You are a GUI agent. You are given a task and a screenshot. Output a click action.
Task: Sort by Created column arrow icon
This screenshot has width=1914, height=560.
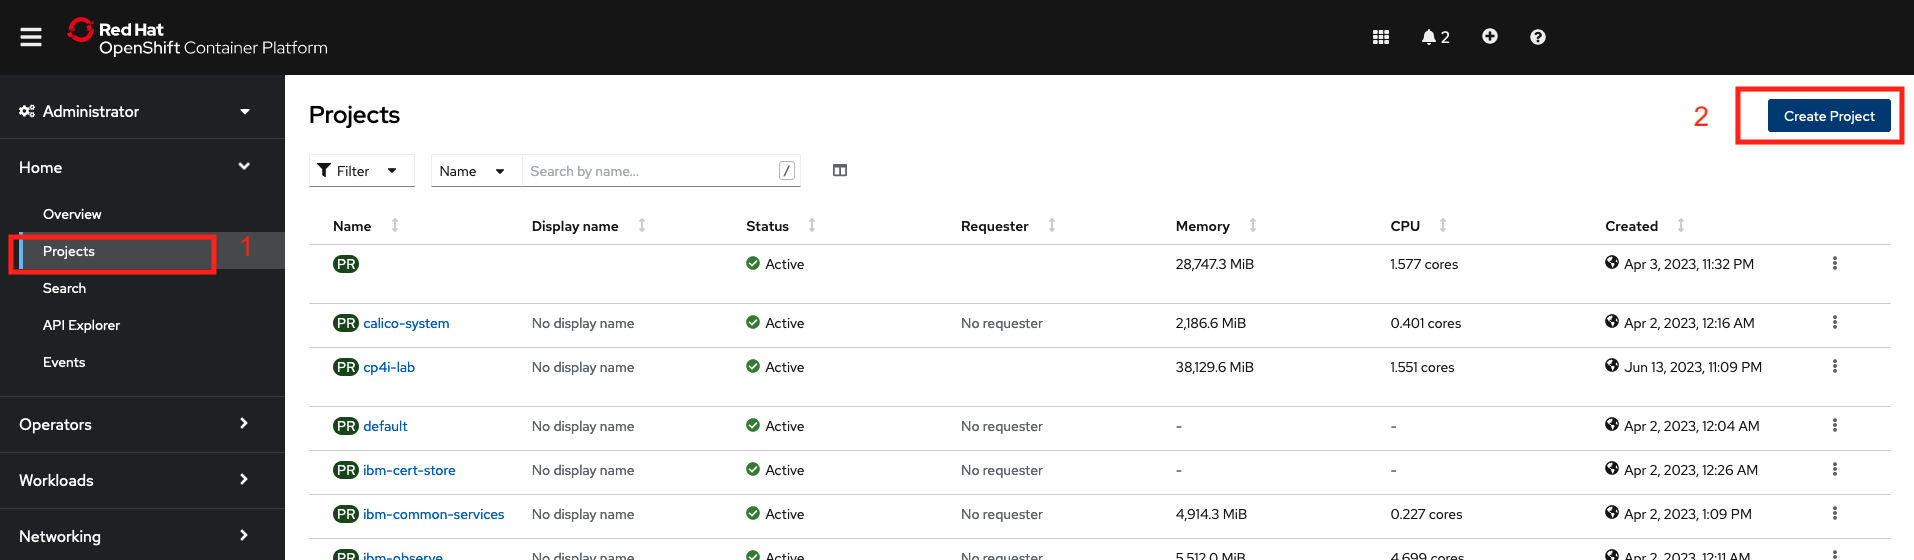point(1681,225)
